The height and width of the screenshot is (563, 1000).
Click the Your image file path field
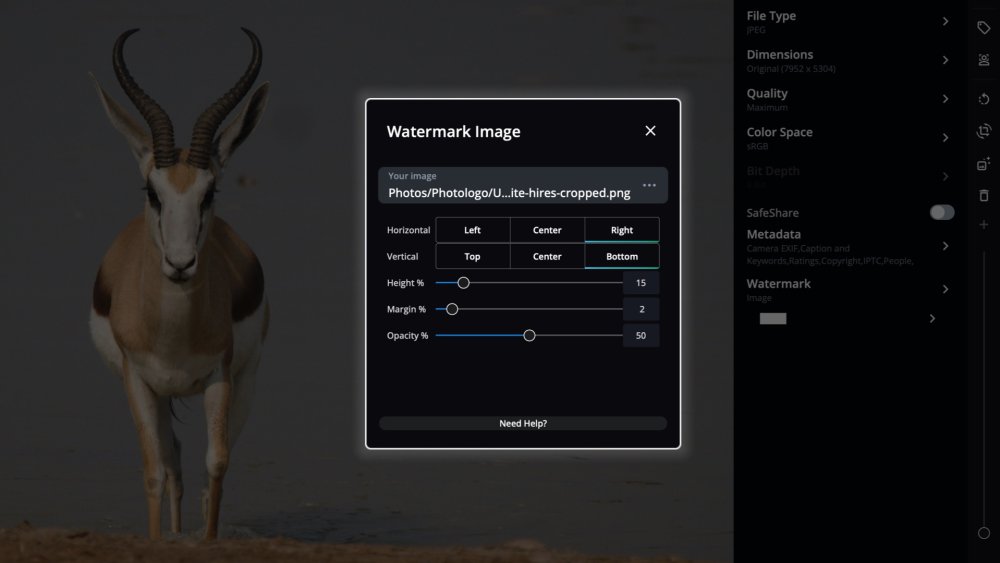pos(522,186)
